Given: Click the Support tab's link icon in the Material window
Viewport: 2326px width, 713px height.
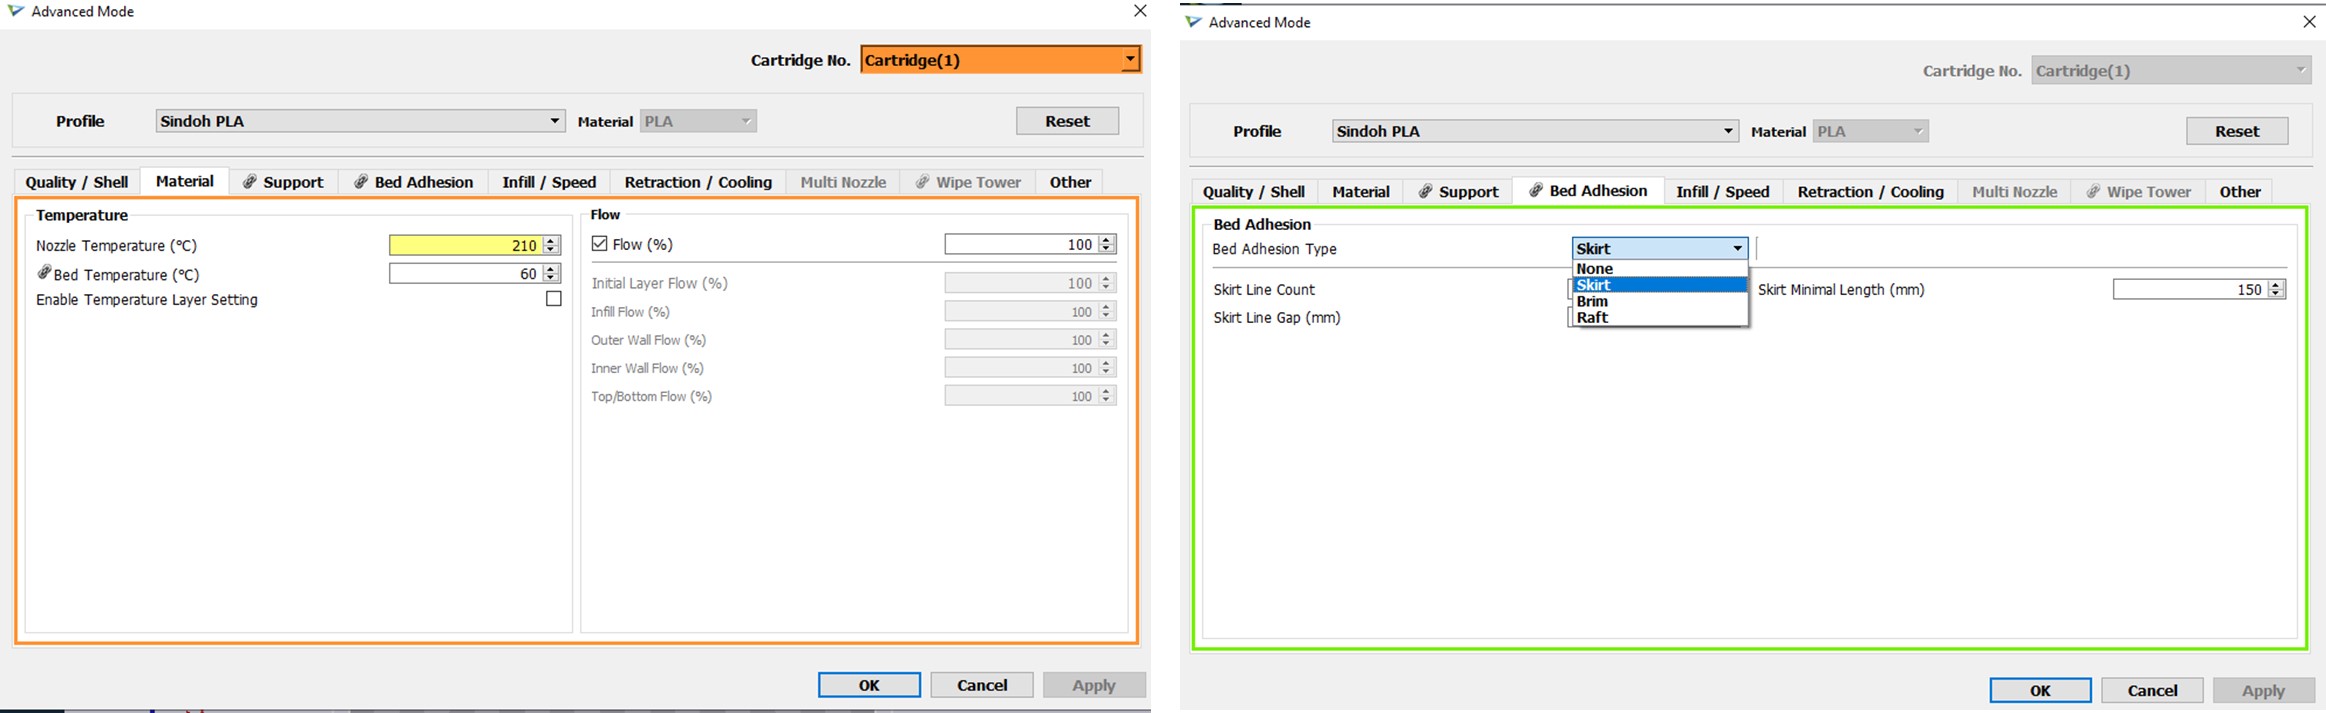Looking at the screenshot, I should click(x=250, y=182).
